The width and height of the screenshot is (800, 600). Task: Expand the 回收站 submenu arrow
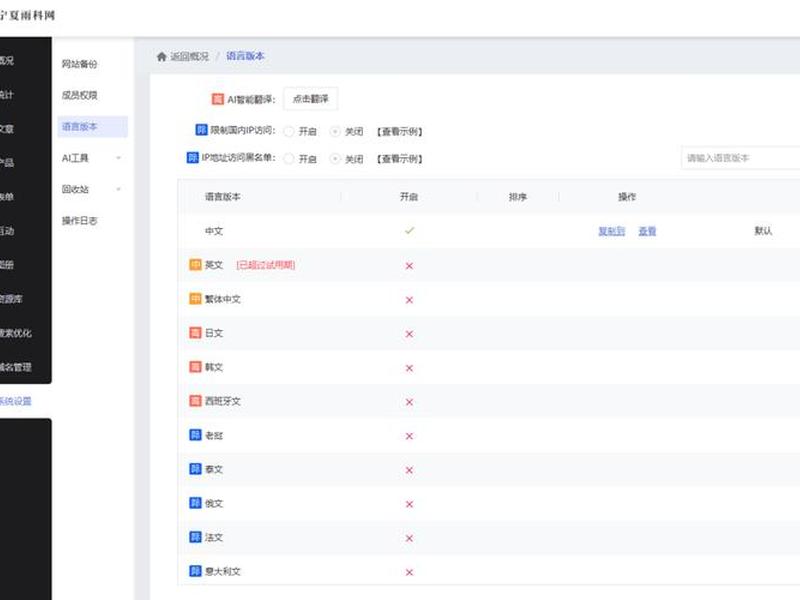click(118, 189)
